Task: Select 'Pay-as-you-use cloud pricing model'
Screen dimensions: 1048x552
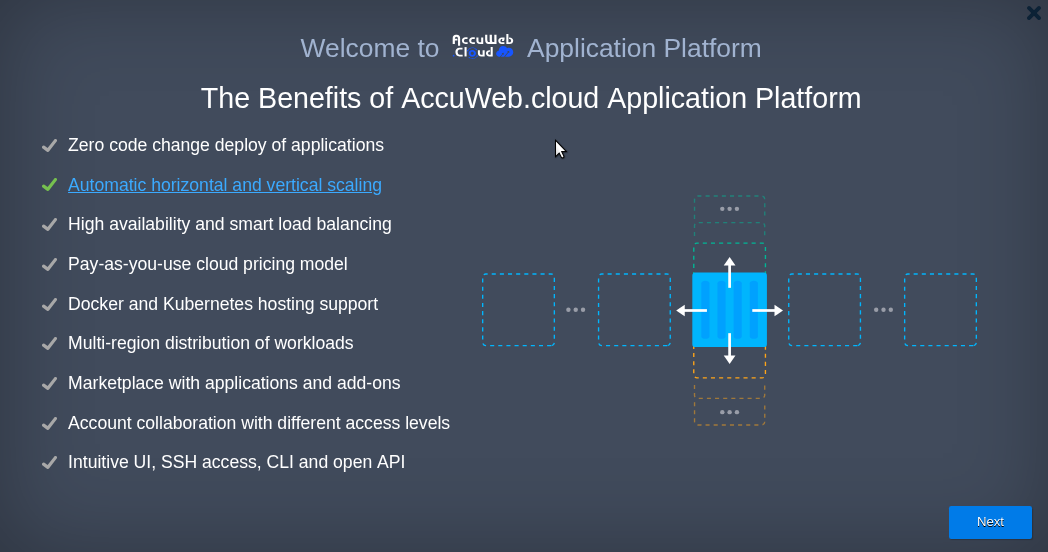Action: [x=208, y=264]
